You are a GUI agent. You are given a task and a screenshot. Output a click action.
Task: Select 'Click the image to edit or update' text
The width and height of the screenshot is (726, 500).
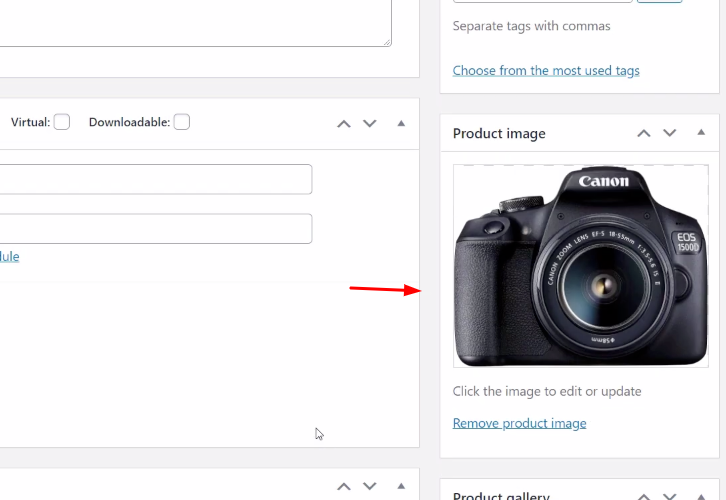tap(547, 392)
